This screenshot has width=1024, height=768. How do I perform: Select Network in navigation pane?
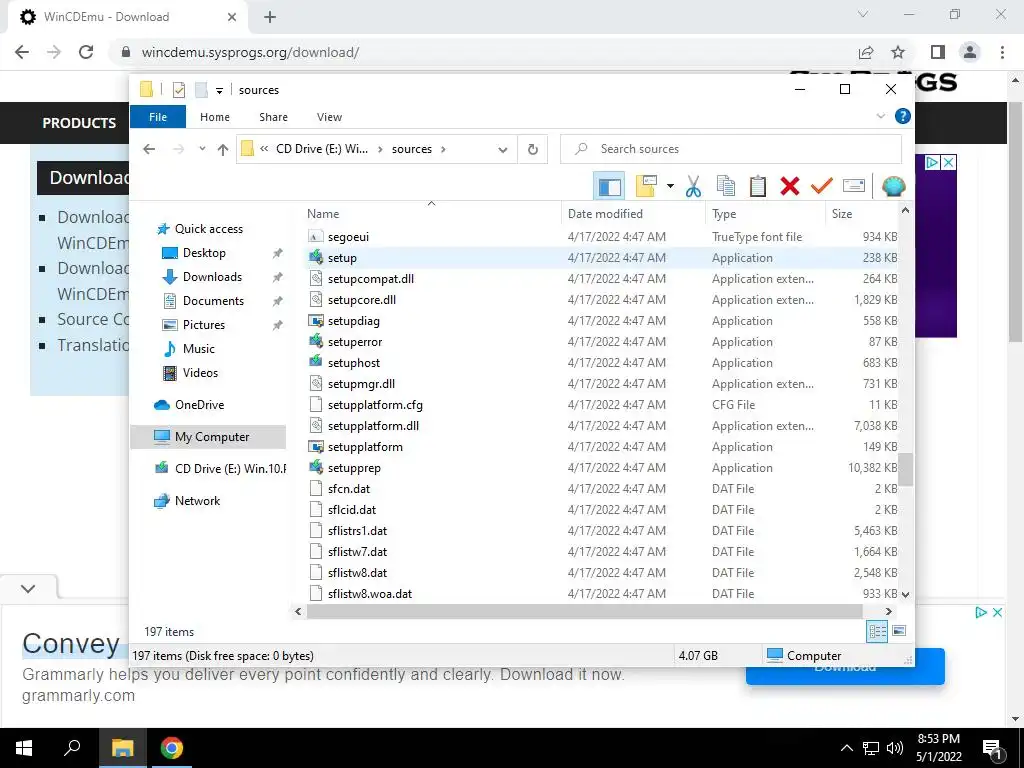197,501
